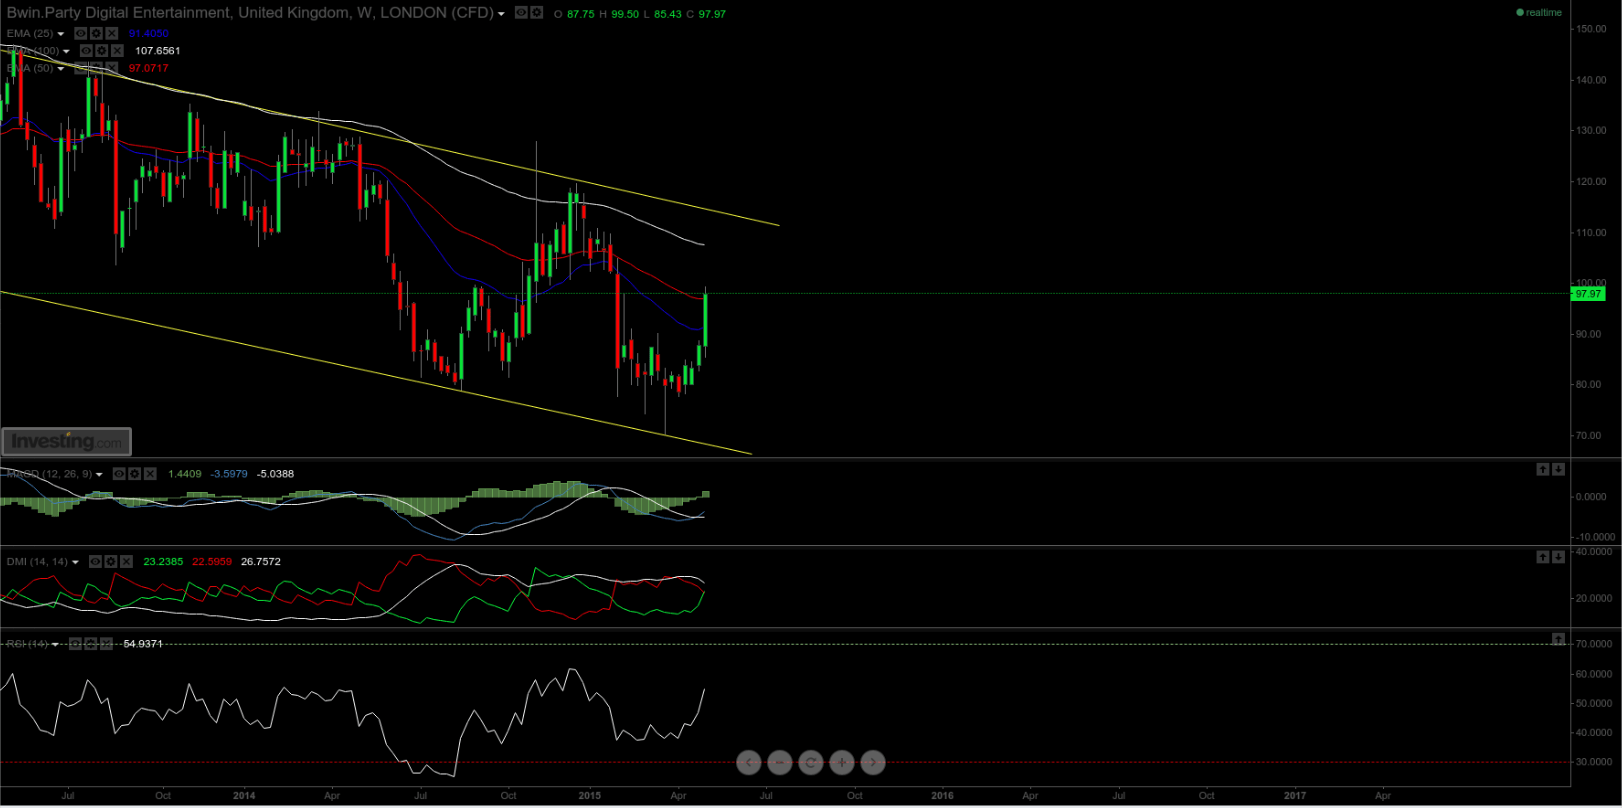
Task: Toggle DMI indicator visibility eye
Action: pos(95,562)
